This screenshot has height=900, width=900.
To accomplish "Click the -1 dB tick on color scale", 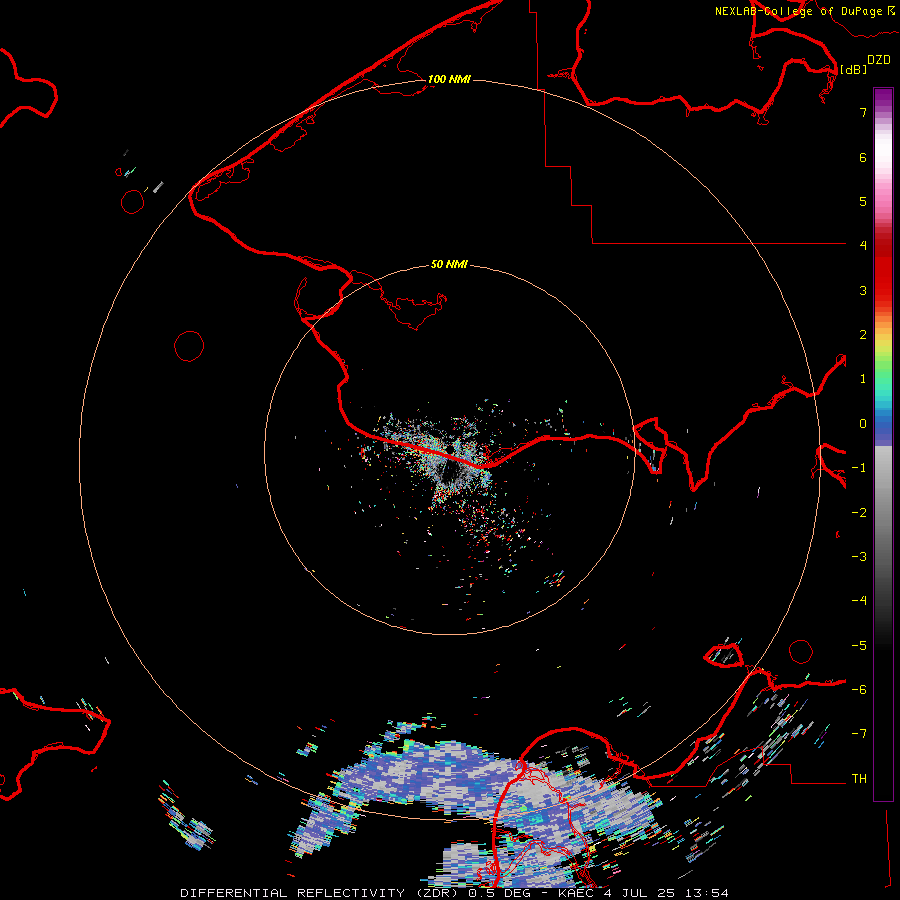I will pos(859,468).
